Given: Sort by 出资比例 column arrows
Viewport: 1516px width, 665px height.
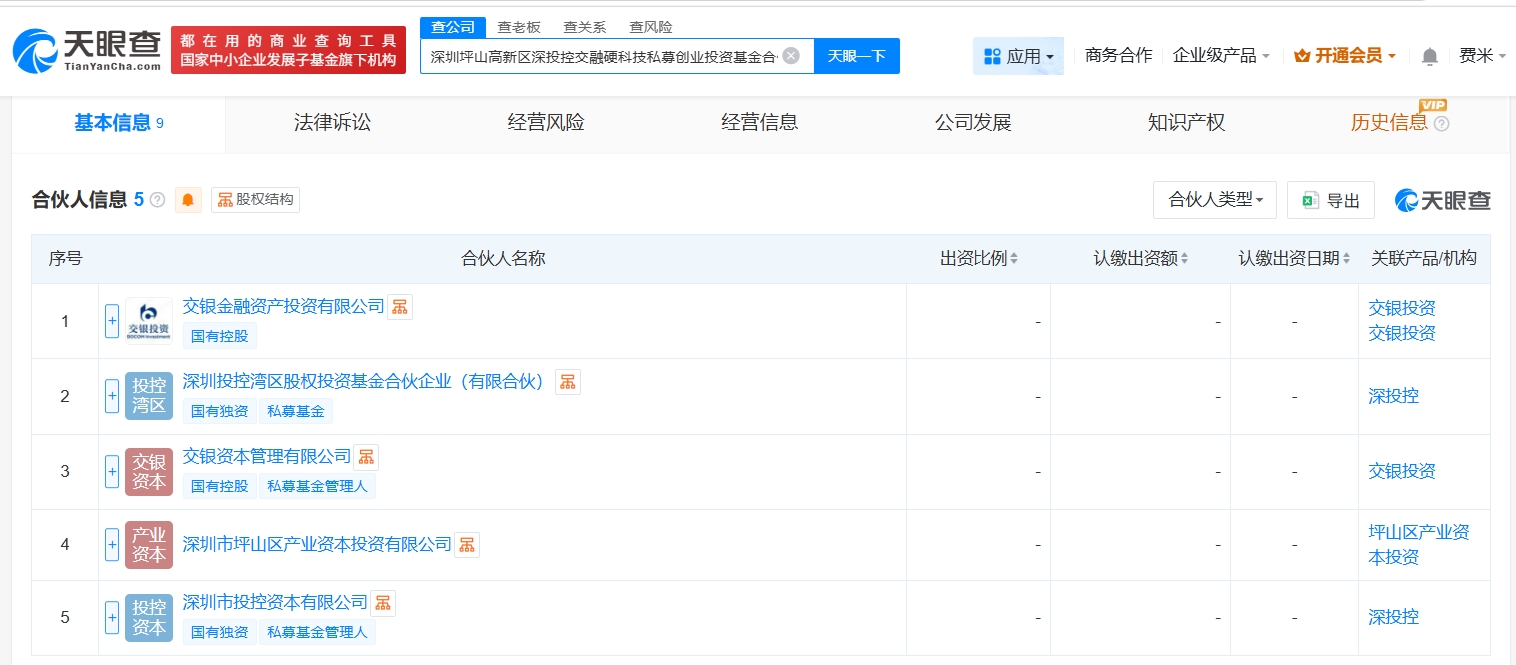Looking at the screenshot, I should (1014, 259).
